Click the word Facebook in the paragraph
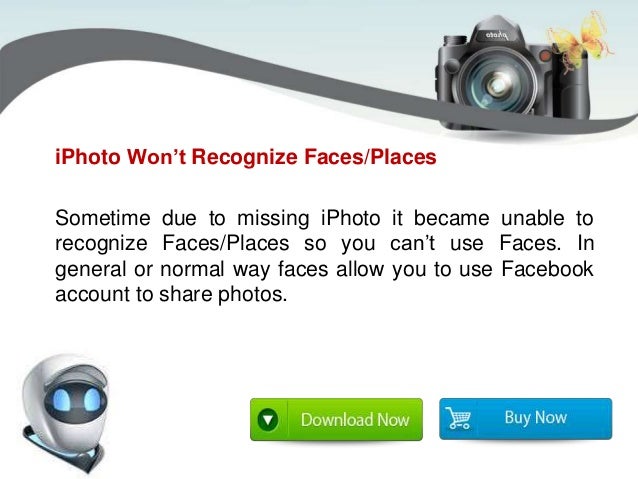Viewport: 638px width, 479px height. (x=547, y=269)
